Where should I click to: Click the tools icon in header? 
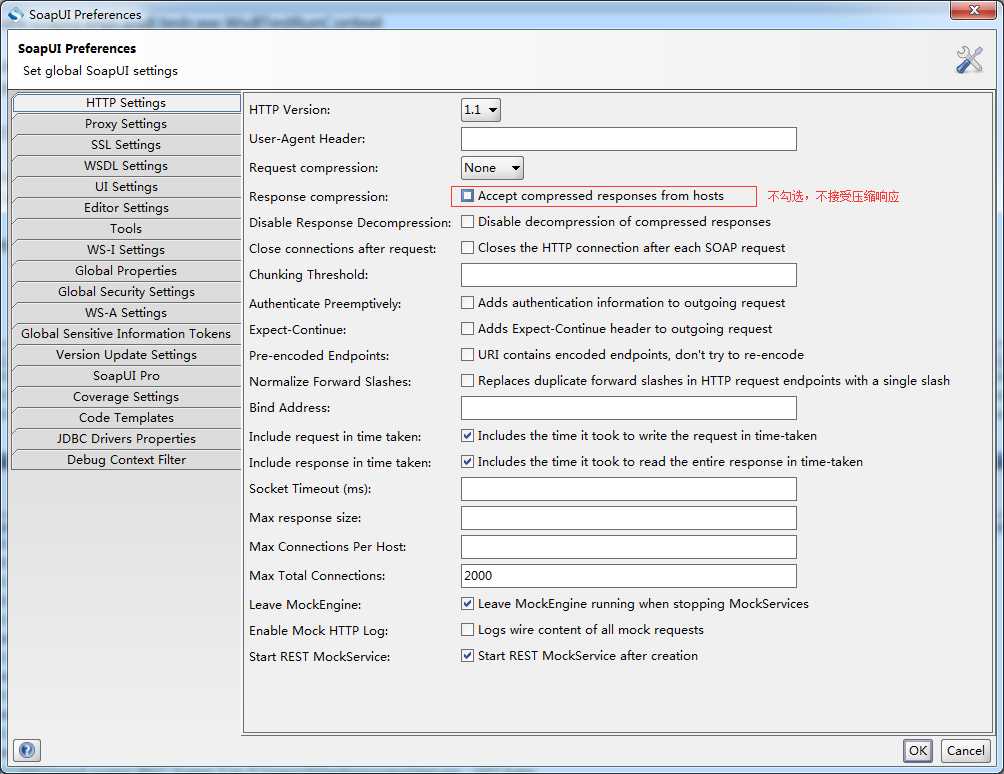pos(969,60)
